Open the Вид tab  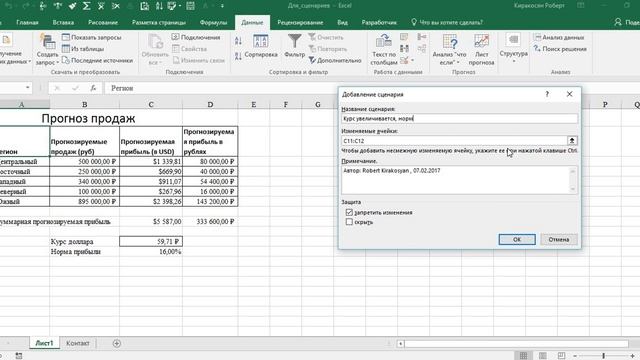tap(342, 22)
